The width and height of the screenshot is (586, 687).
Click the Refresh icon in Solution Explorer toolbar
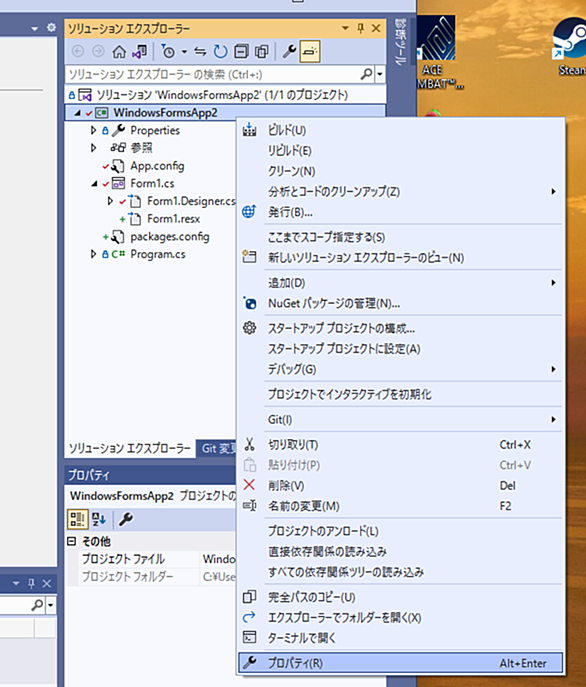(x=220, y=52)
